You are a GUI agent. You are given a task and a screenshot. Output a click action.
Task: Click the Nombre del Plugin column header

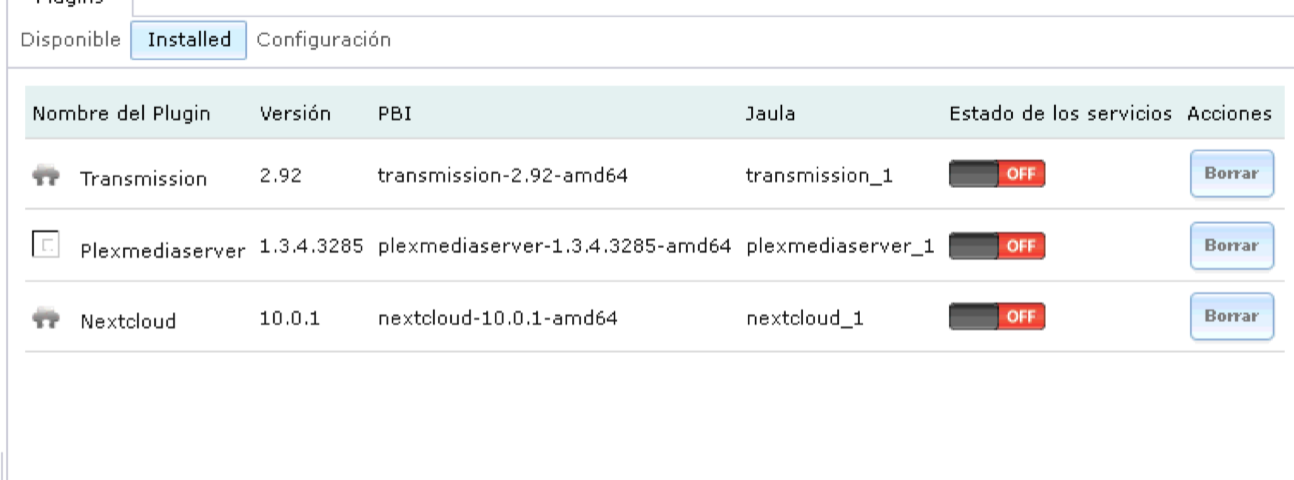point(121,113)
